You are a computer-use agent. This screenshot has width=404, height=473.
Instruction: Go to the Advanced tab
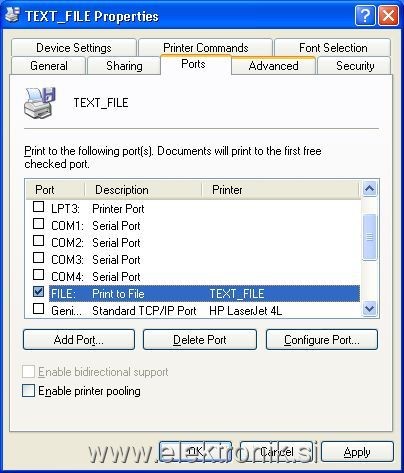pyautogui.click(x=273, y=66)
